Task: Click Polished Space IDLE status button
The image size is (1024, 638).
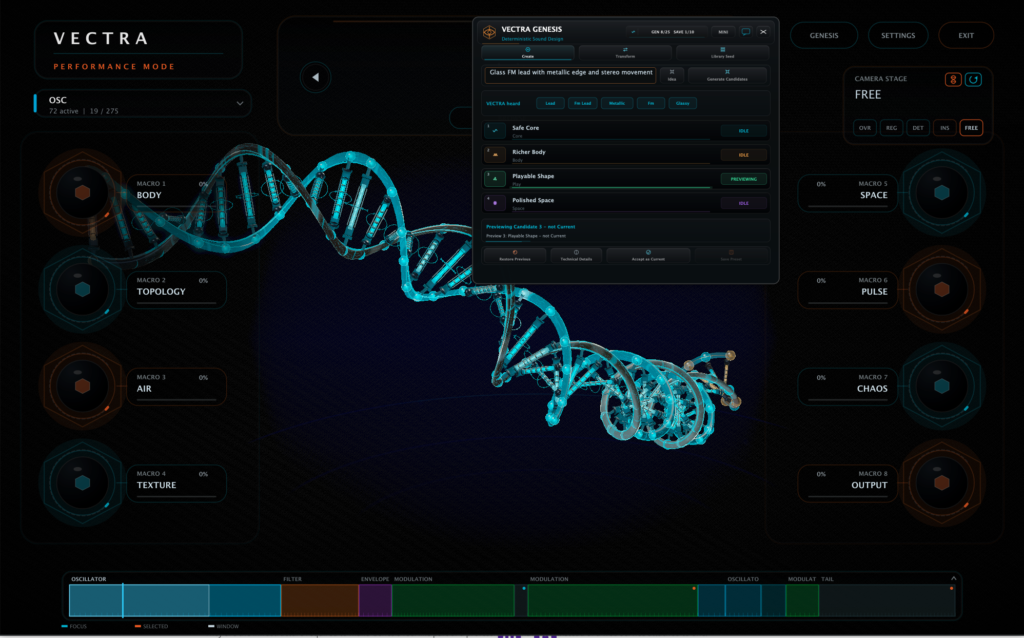Action: click(x=743, y=203)
